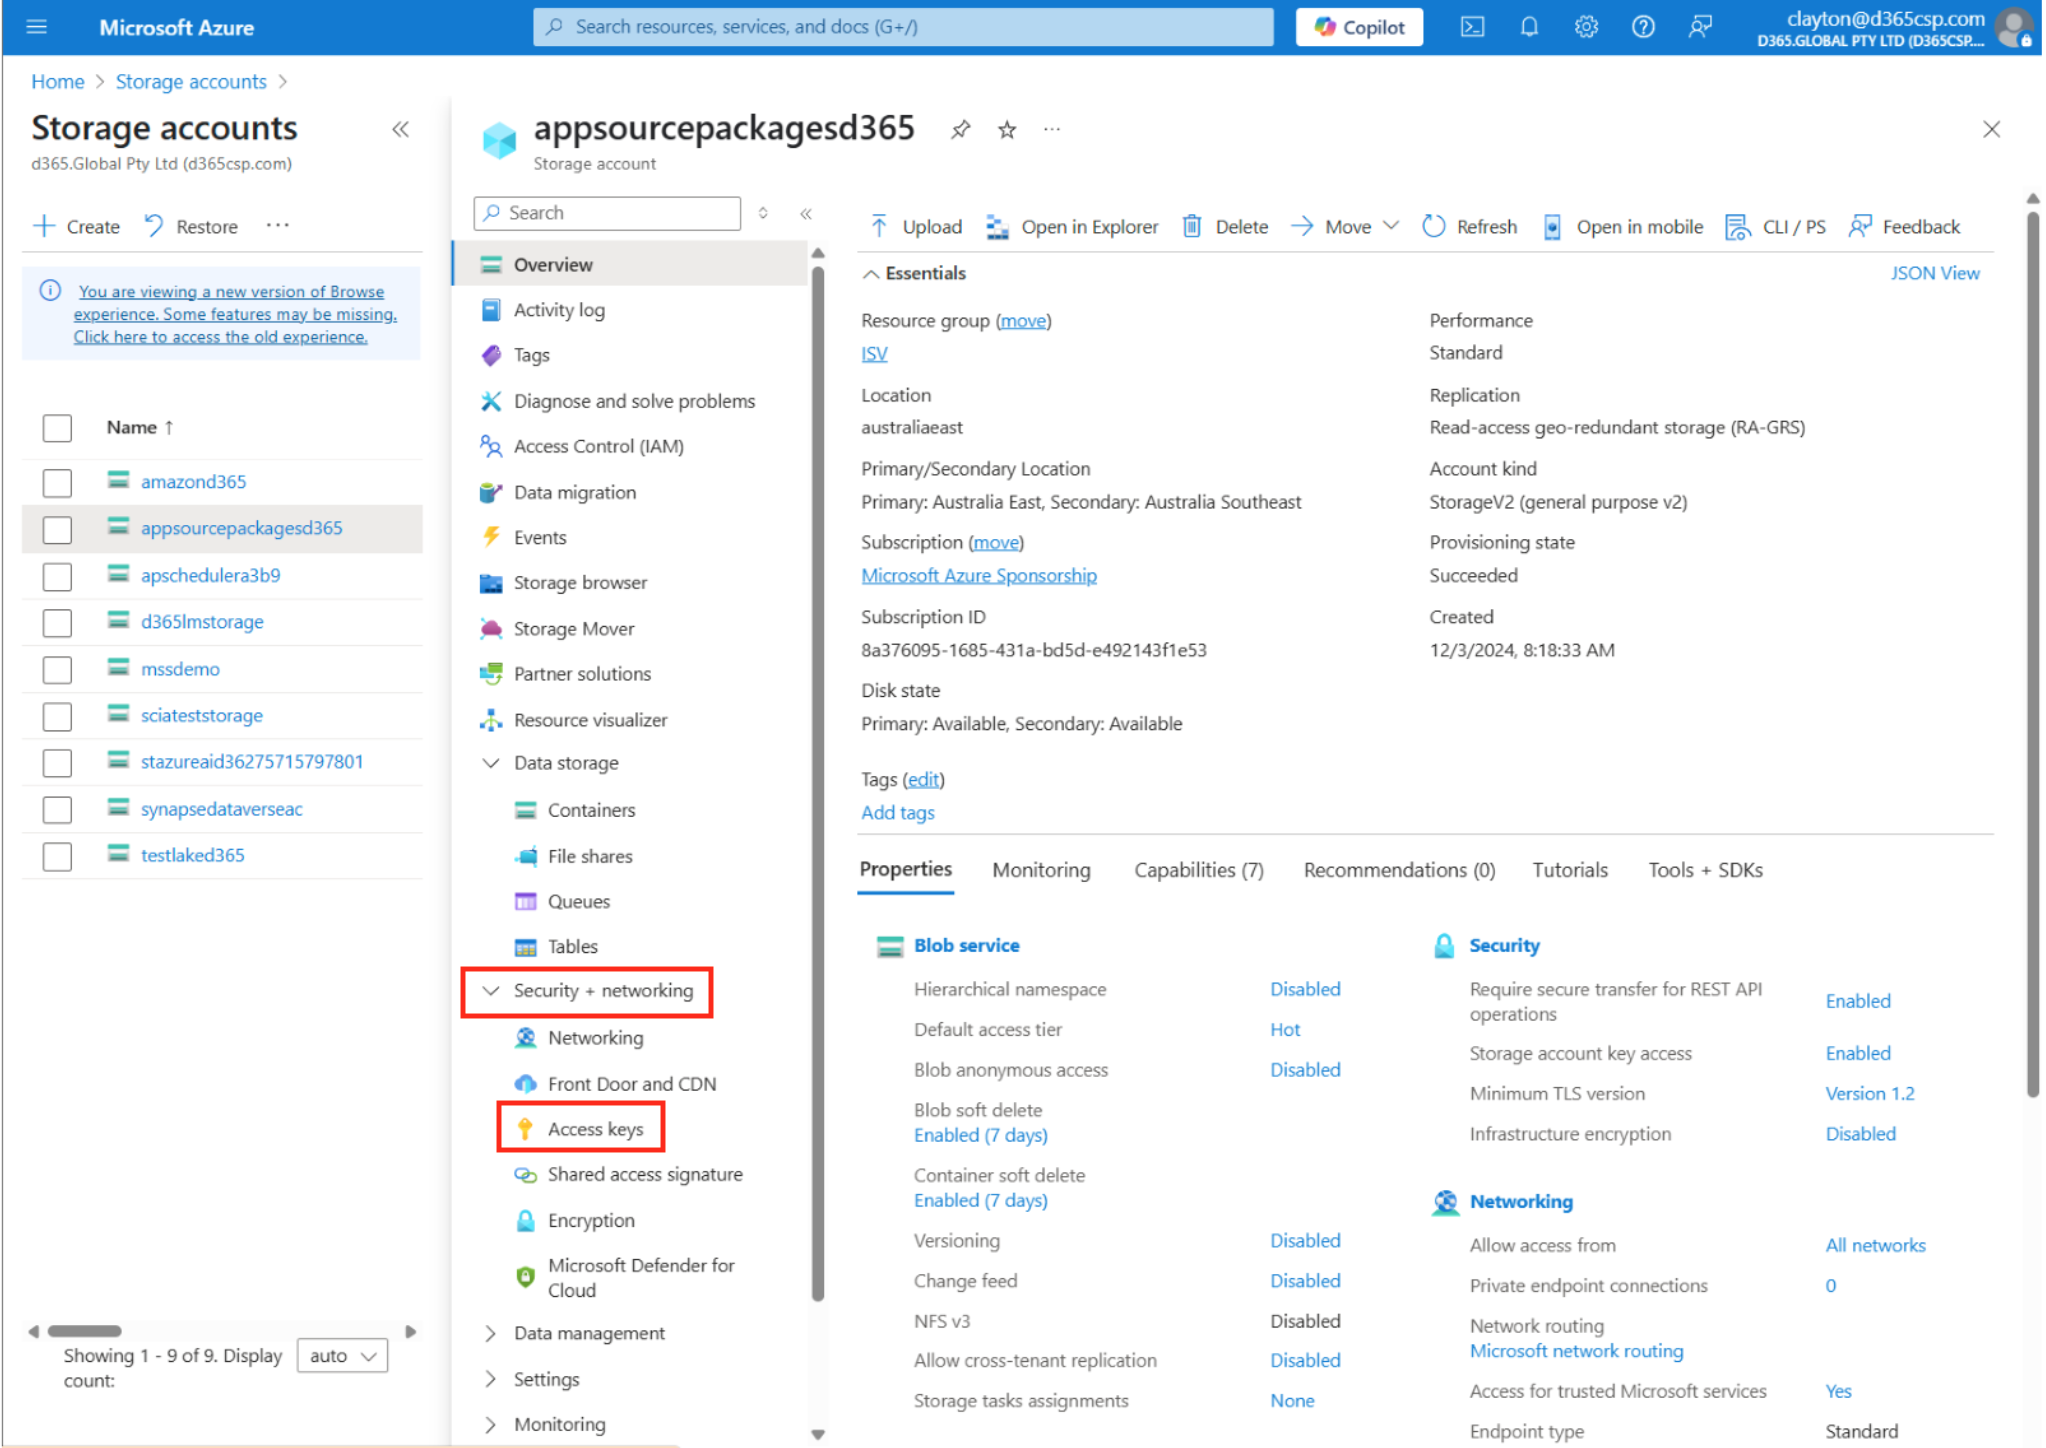Open the Copilot button
2046x1448 pixels.
point(1359,27)
